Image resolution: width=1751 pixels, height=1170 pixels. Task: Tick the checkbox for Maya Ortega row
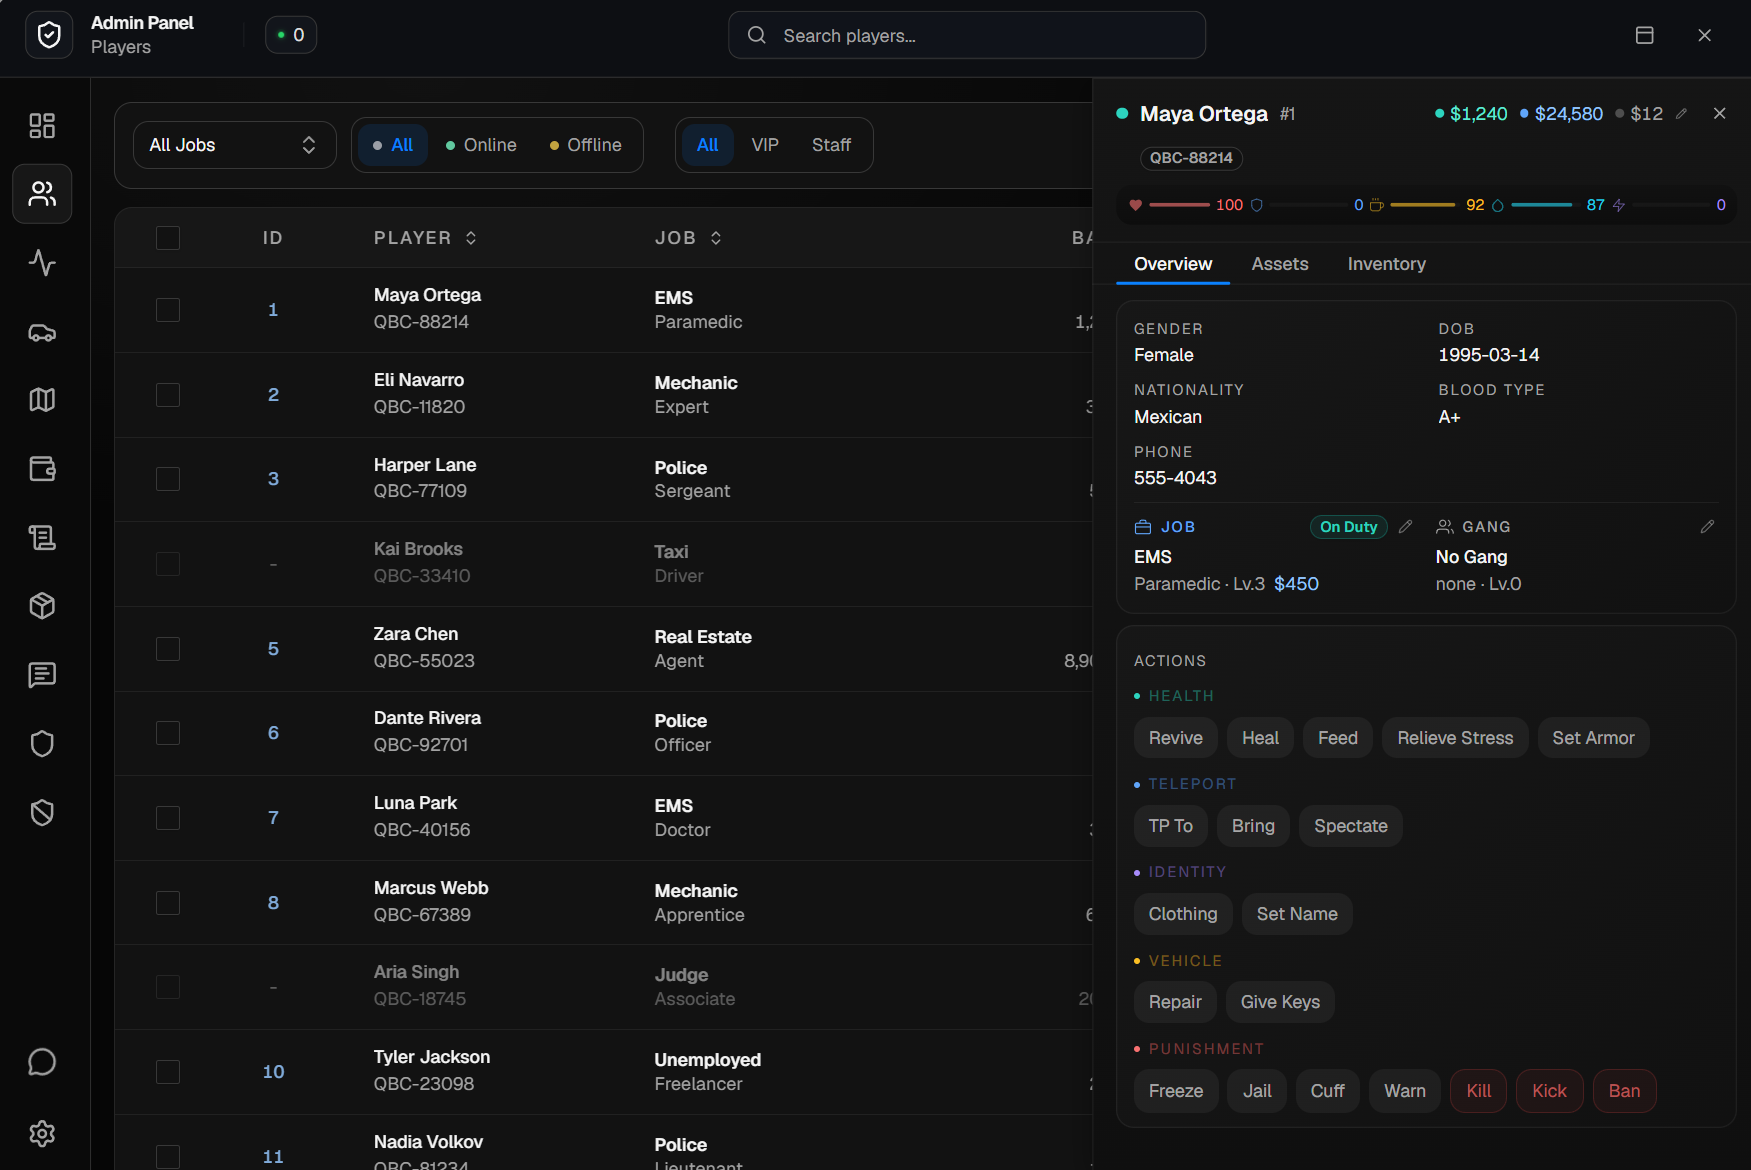click(168, 310)
